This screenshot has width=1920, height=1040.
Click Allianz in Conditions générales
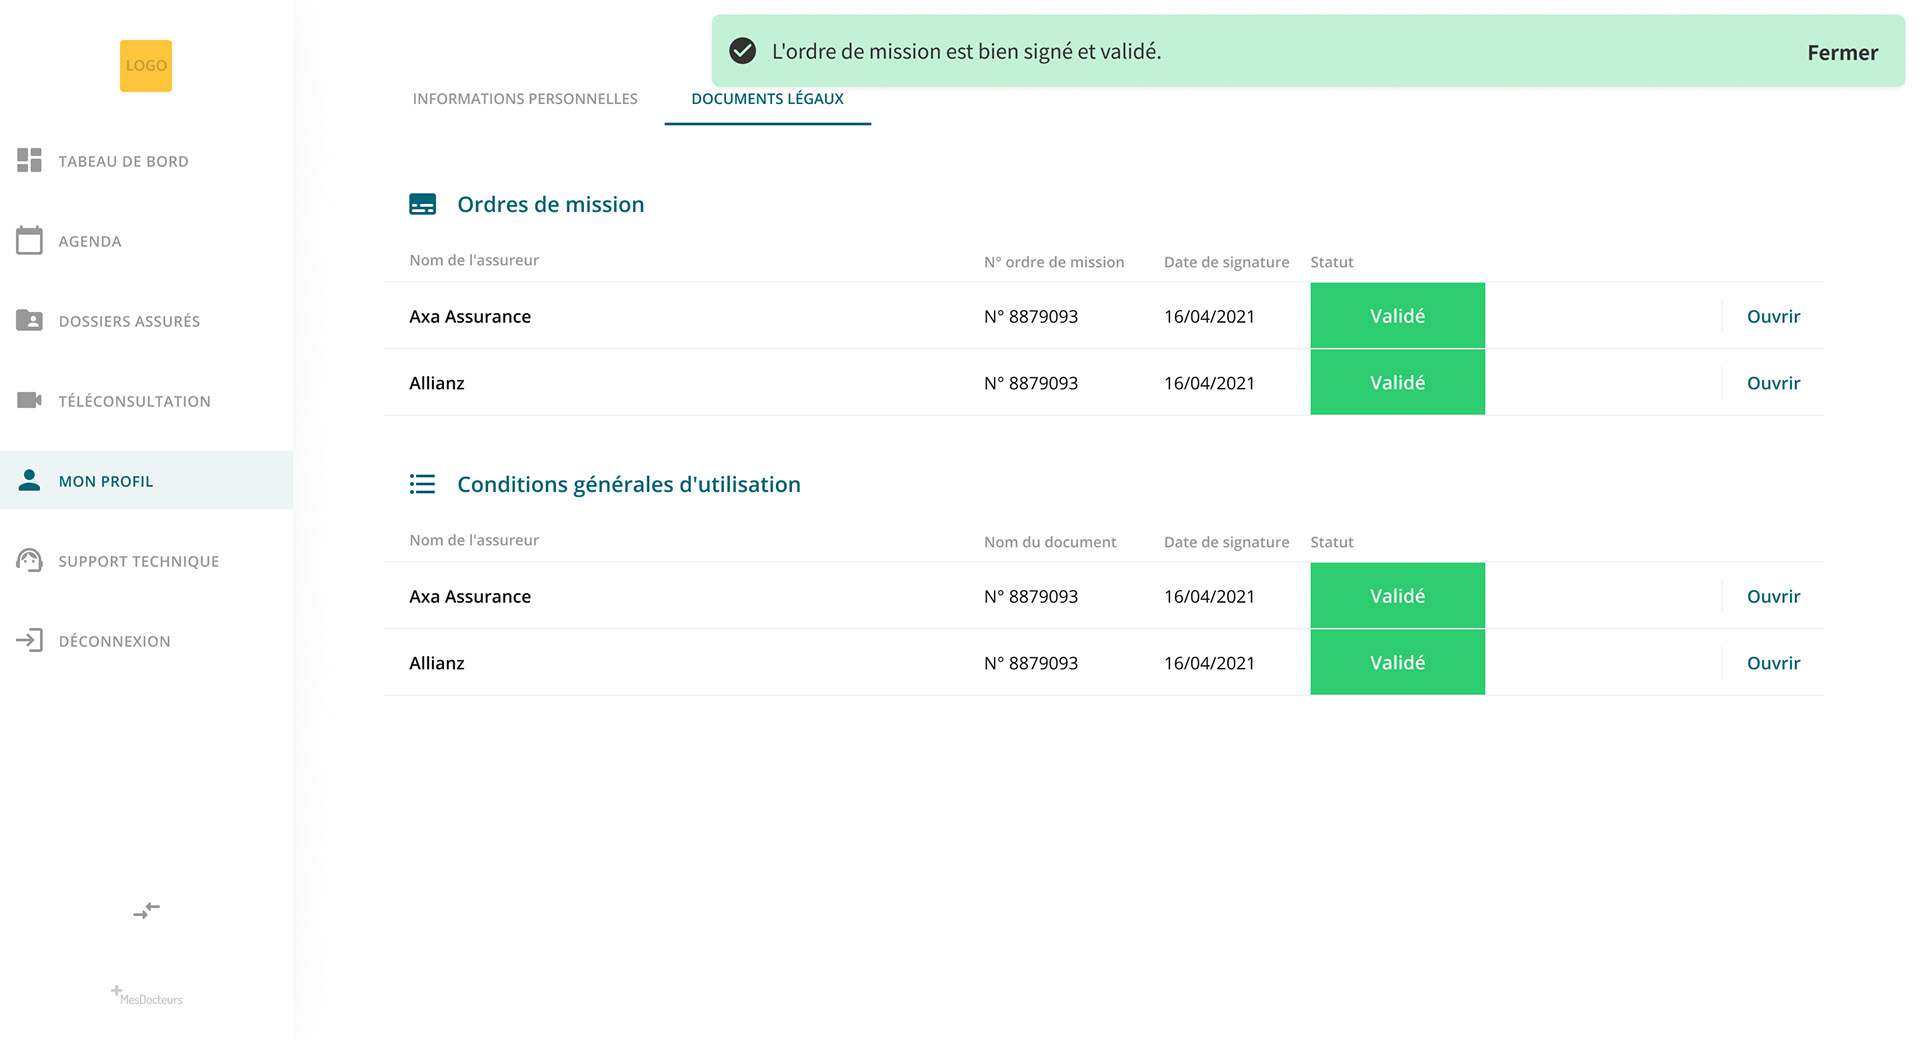click(437, 663)
